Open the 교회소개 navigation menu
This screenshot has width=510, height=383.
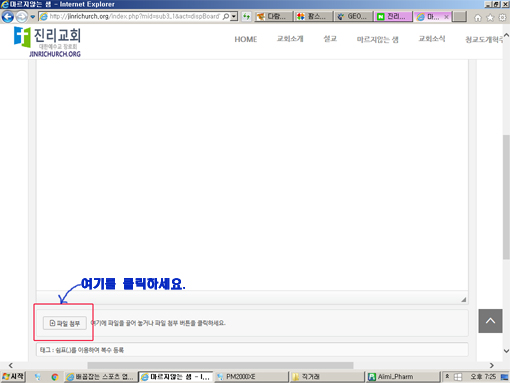pyautogui.click(x=290, y=39)
